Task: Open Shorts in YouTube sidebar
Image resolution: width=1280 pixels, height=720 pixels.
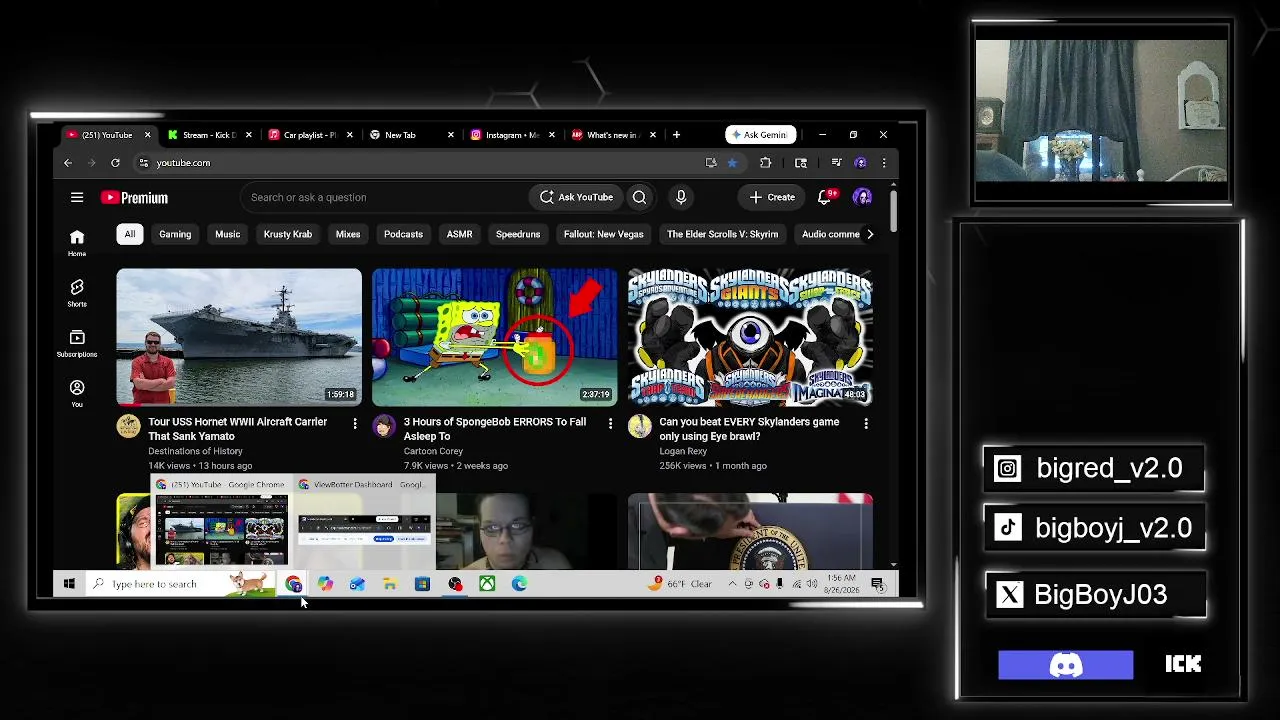Action: [x=77, y=292]
